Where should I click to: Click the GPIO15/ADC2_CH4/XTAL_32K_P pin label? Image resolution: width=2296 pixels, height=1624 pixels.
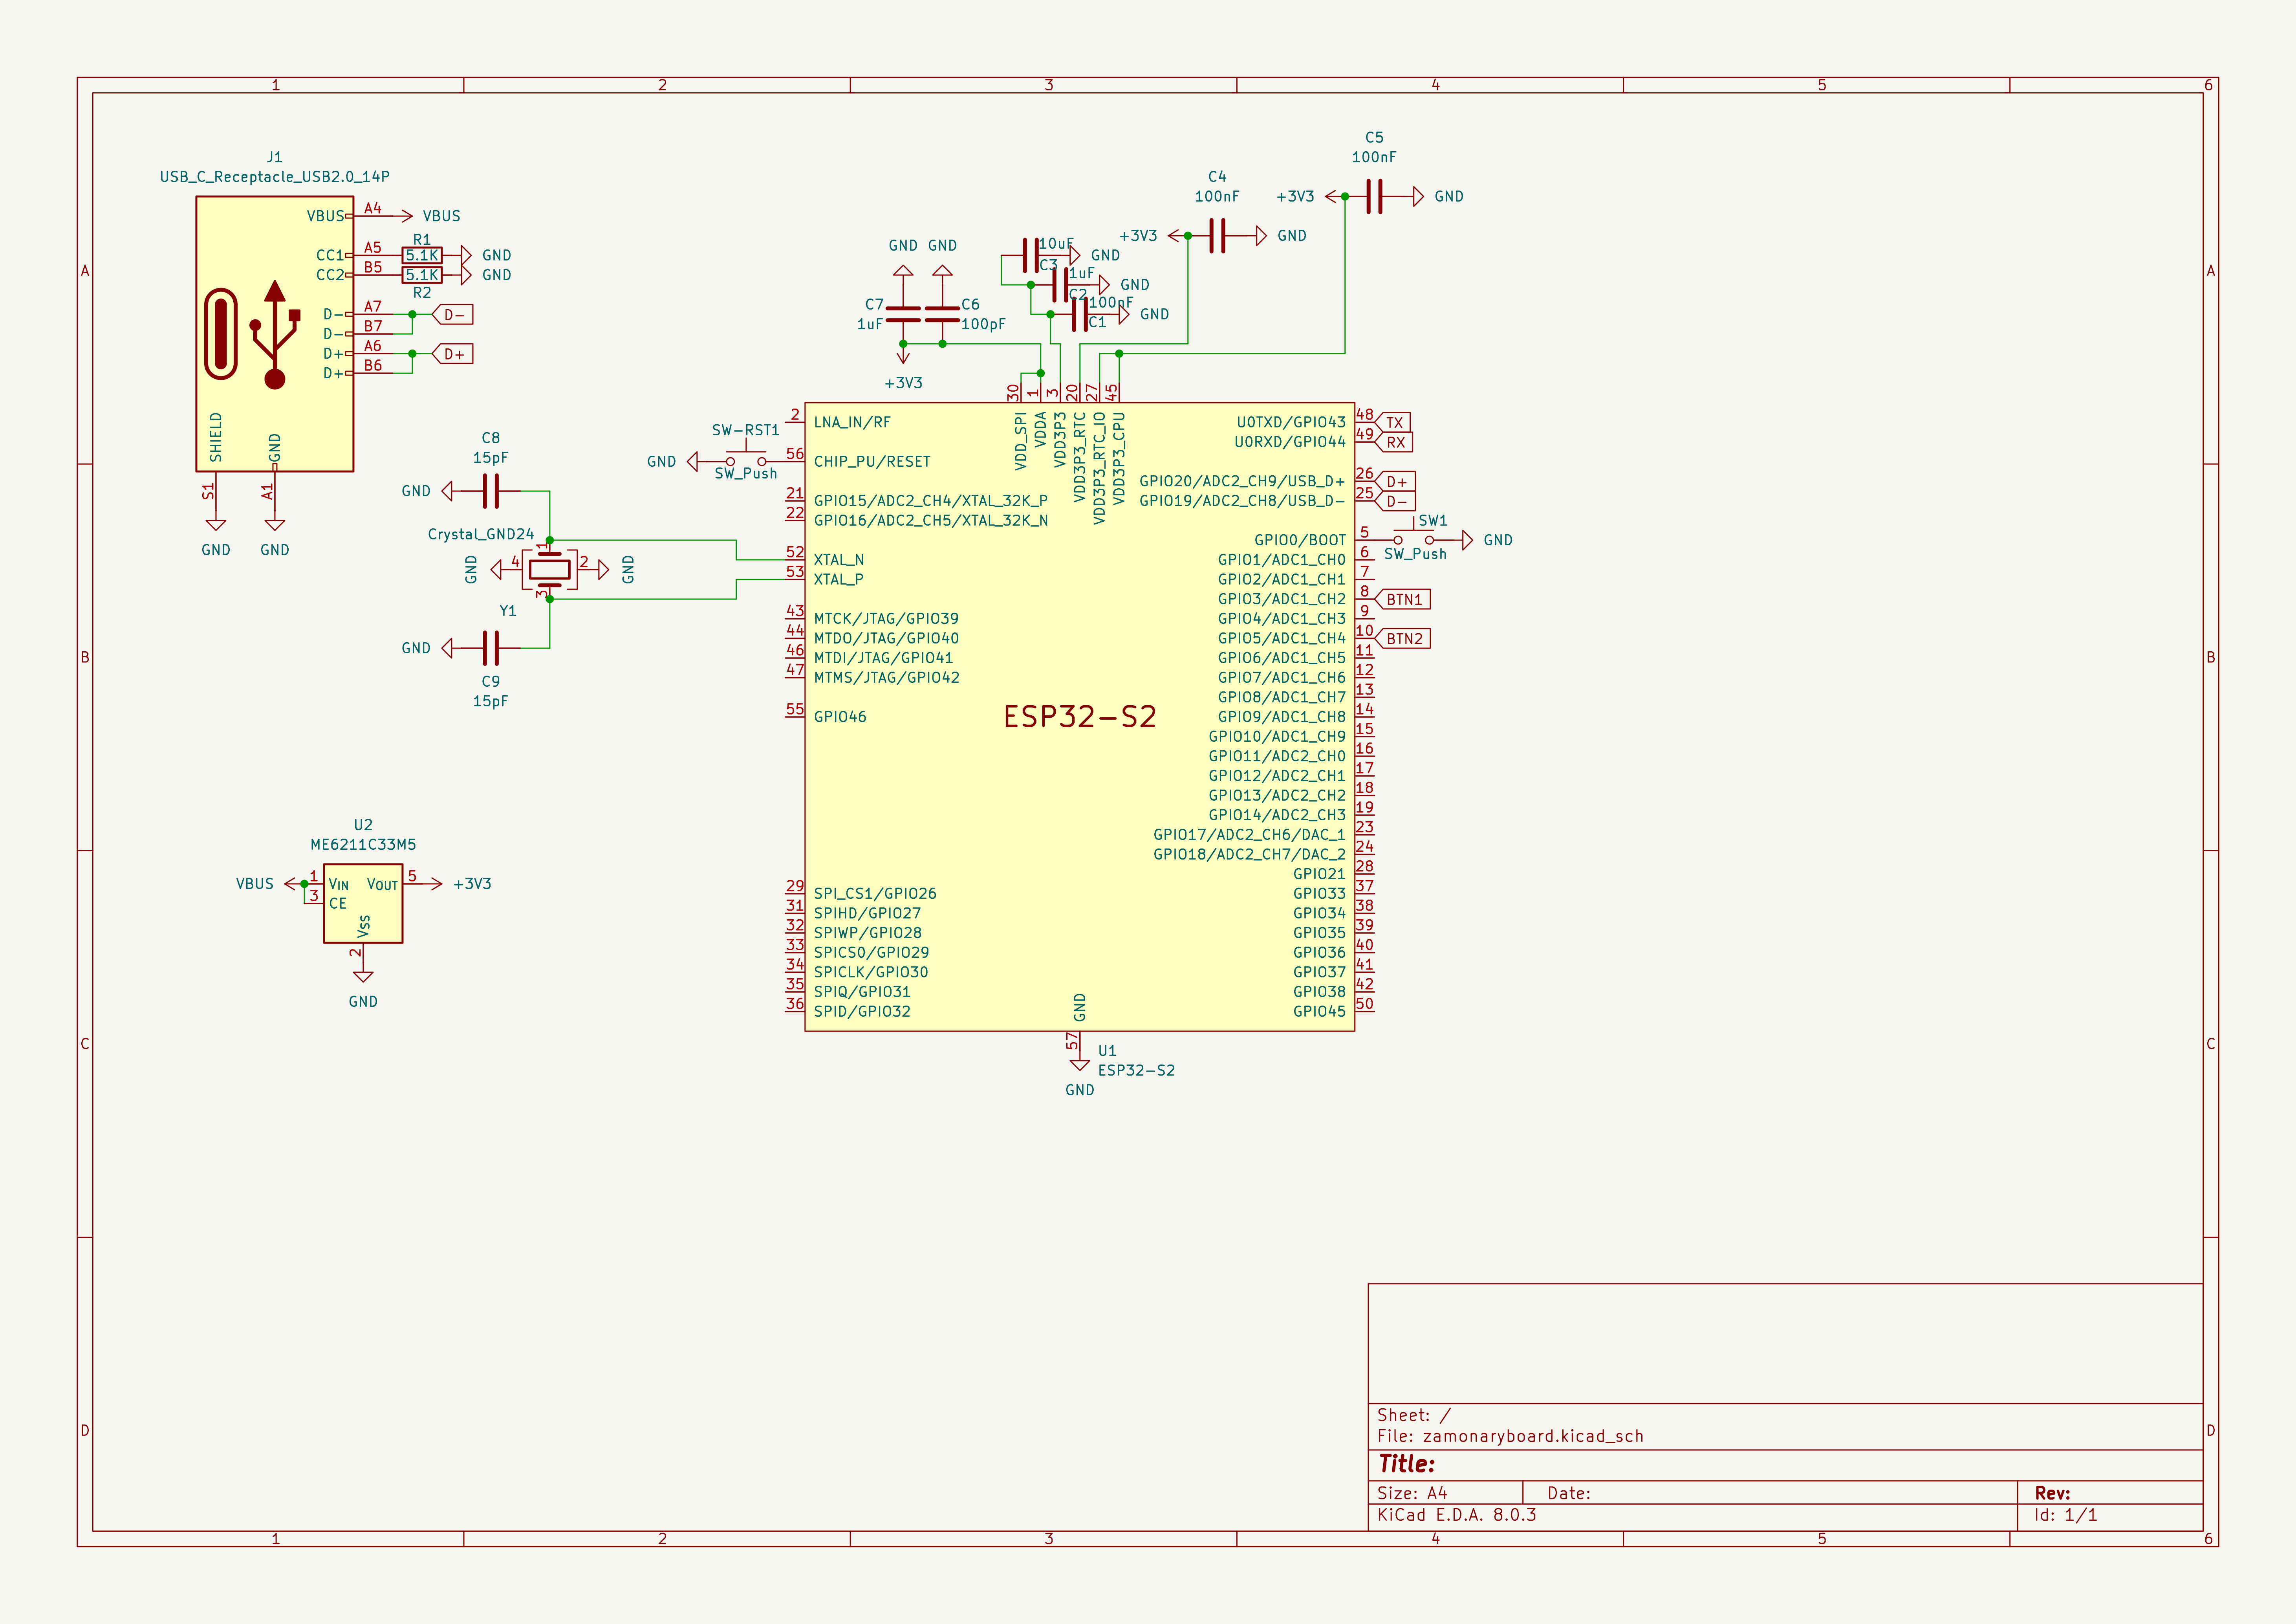click(931, 500)
